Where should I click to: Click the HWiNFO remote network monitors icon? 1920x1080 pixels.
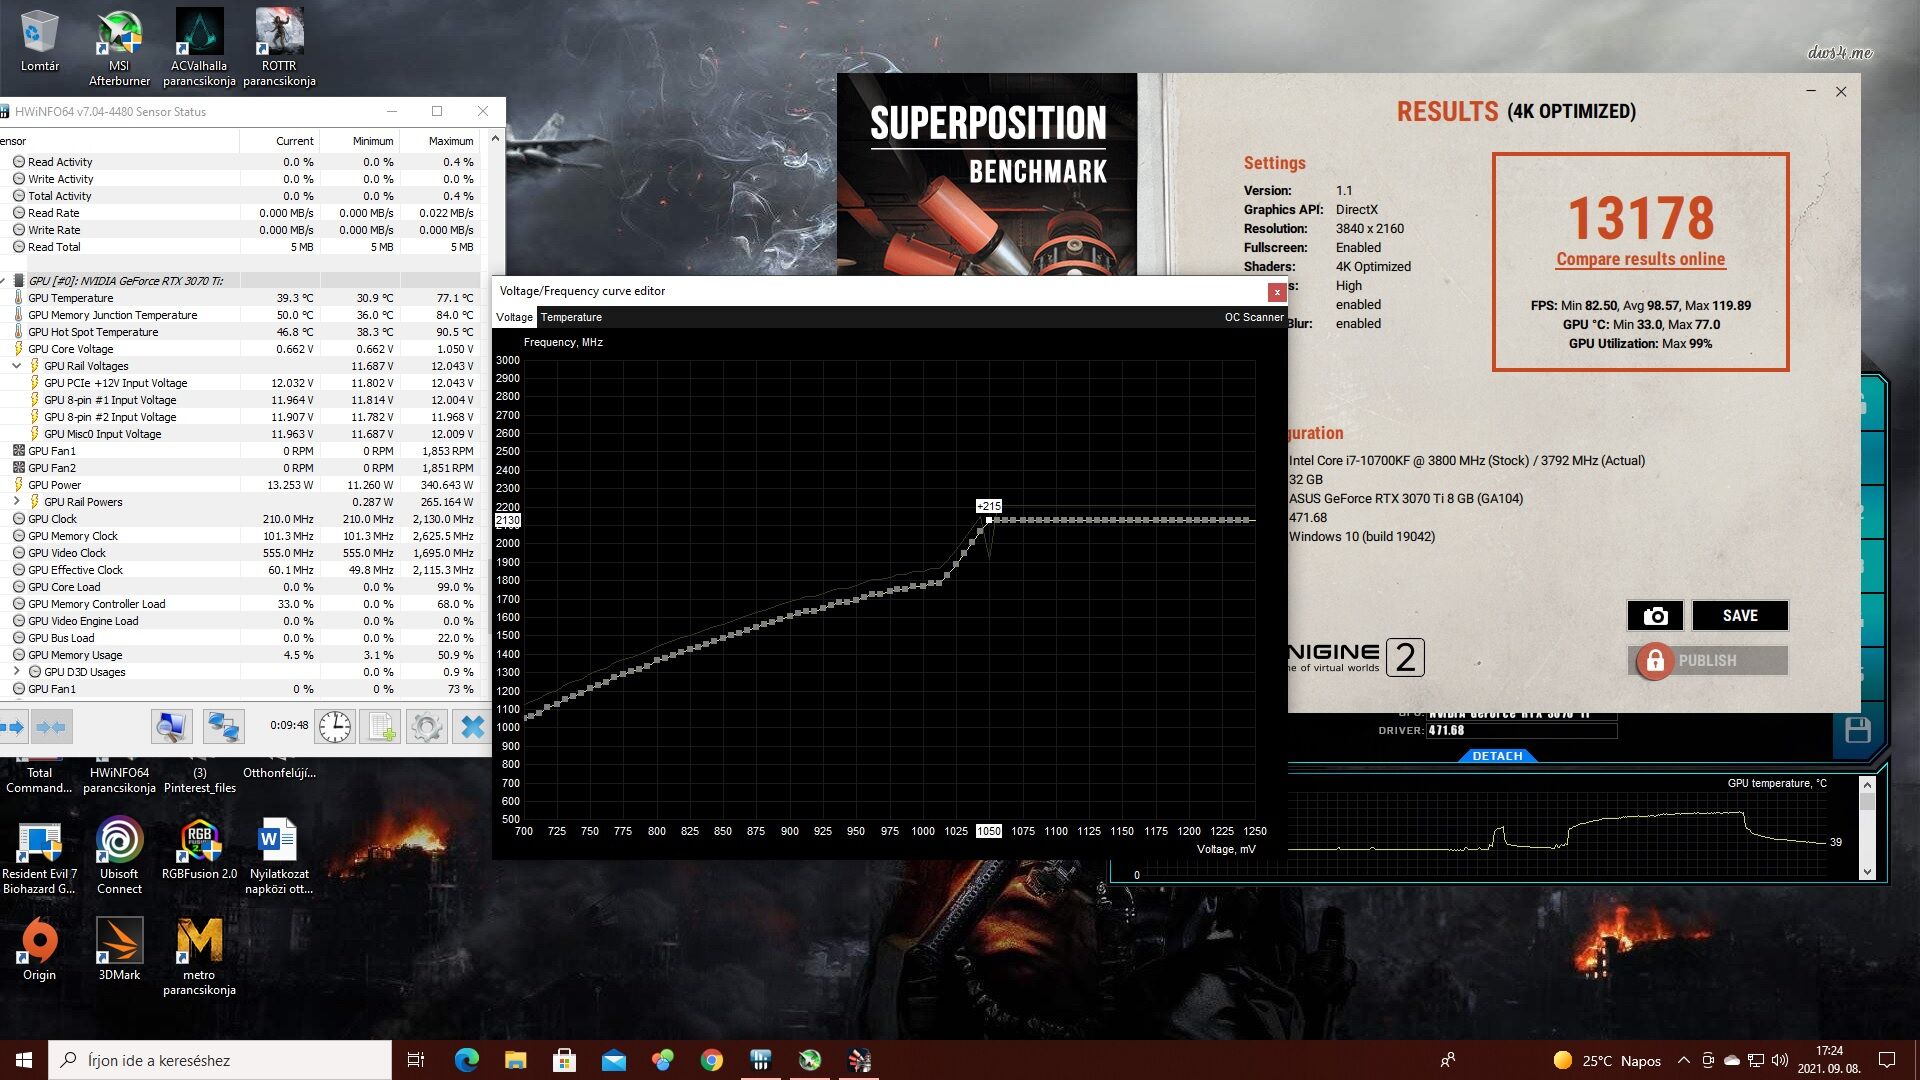tap(223, 727)
